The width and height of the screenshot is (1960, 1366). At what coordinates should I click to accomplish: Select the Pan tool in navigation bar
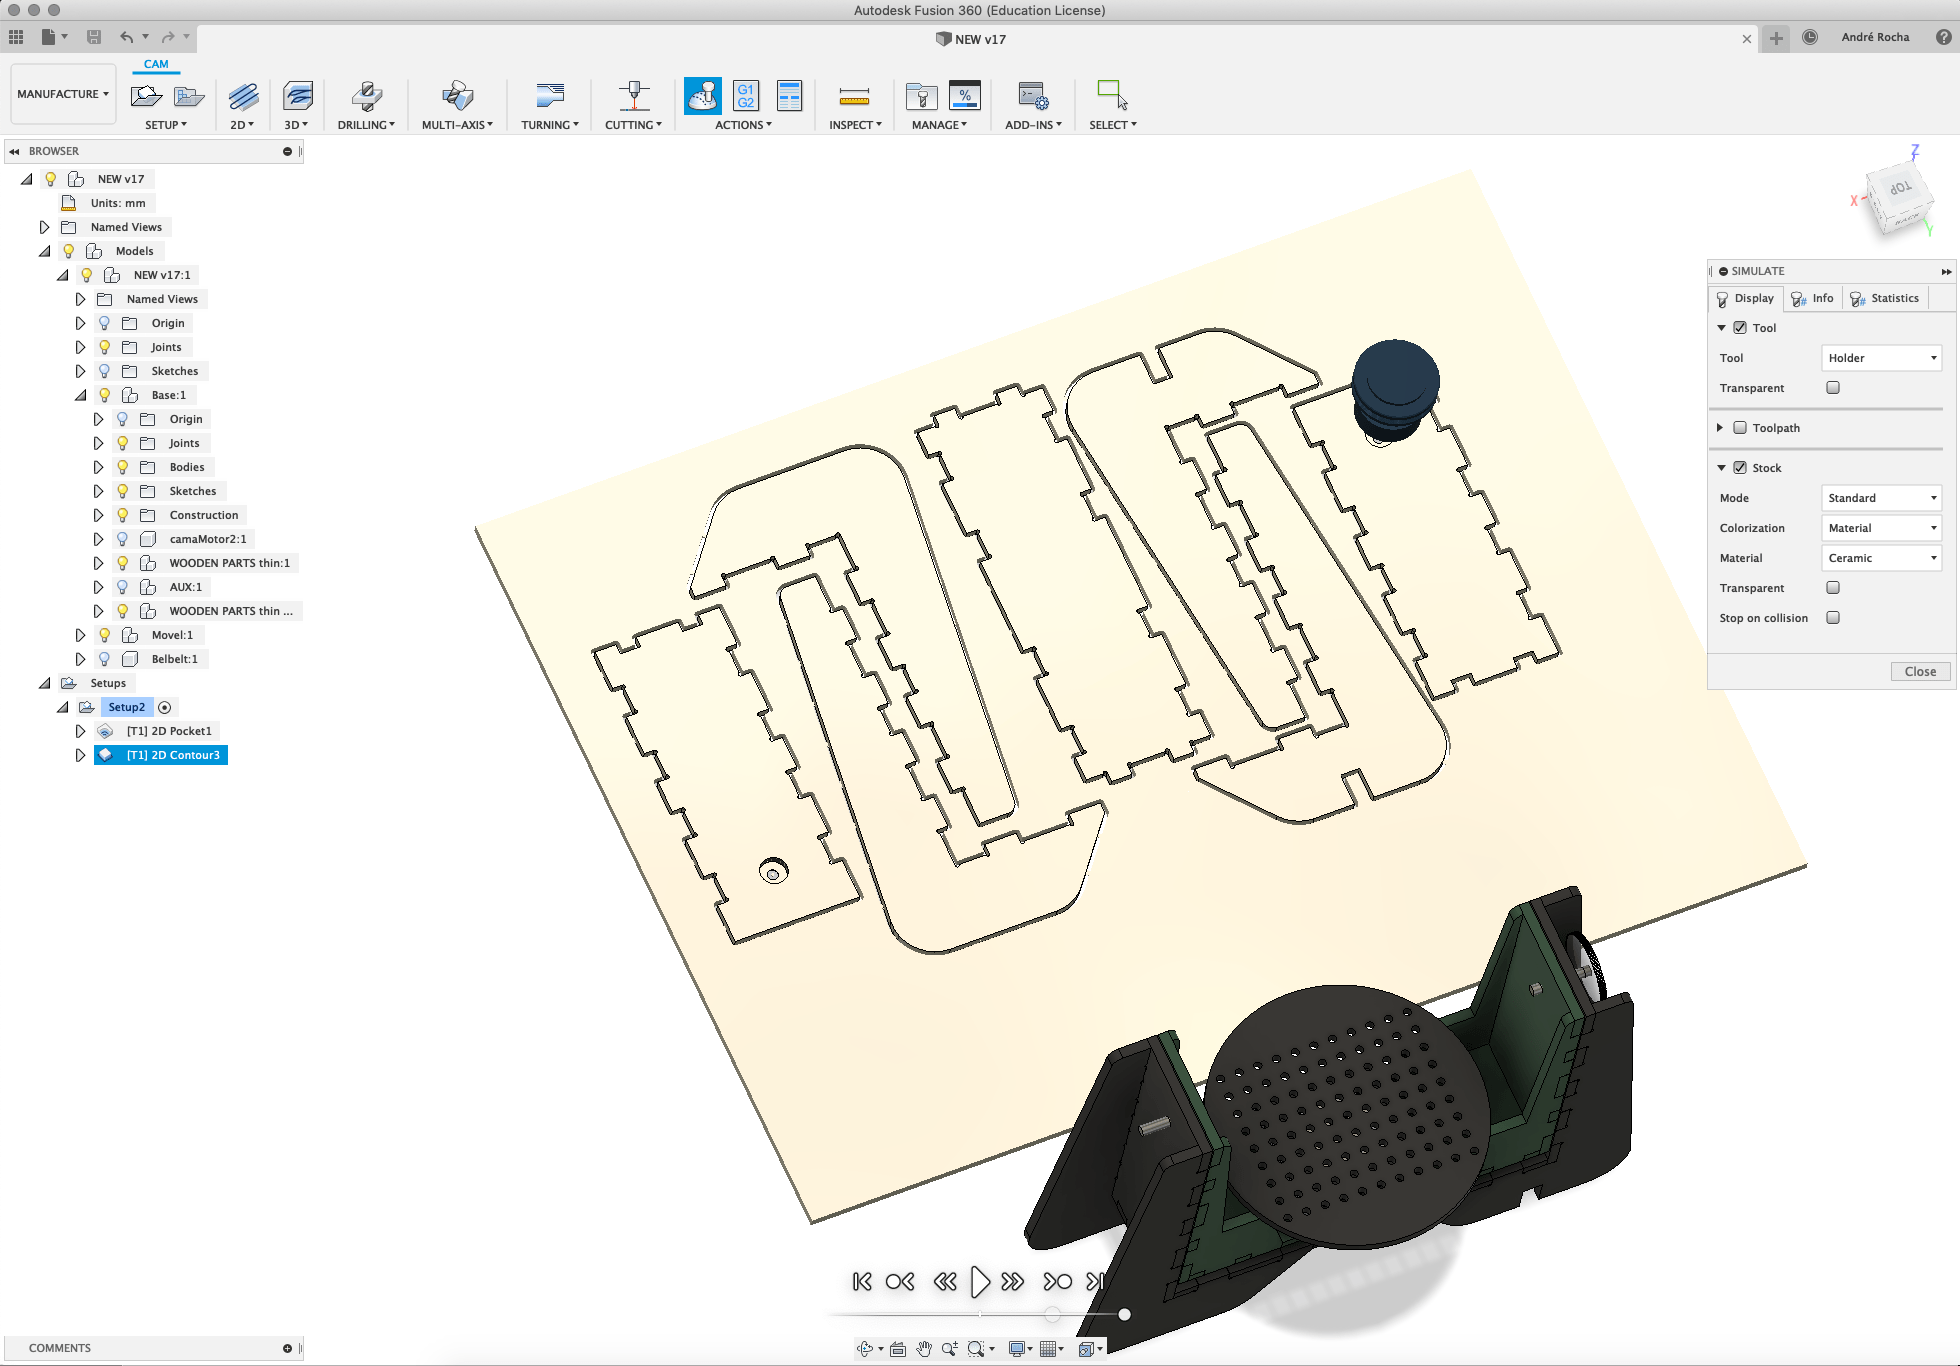click(922, 1348)
